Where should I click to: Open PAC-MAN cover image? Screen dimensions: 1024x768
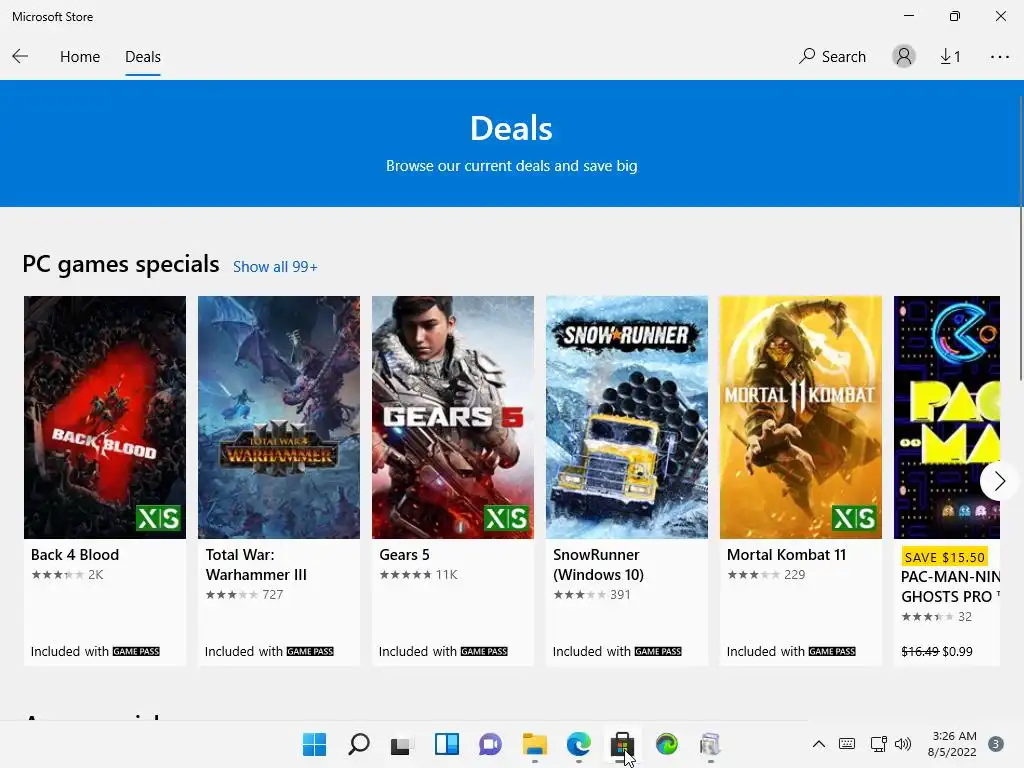946,417
